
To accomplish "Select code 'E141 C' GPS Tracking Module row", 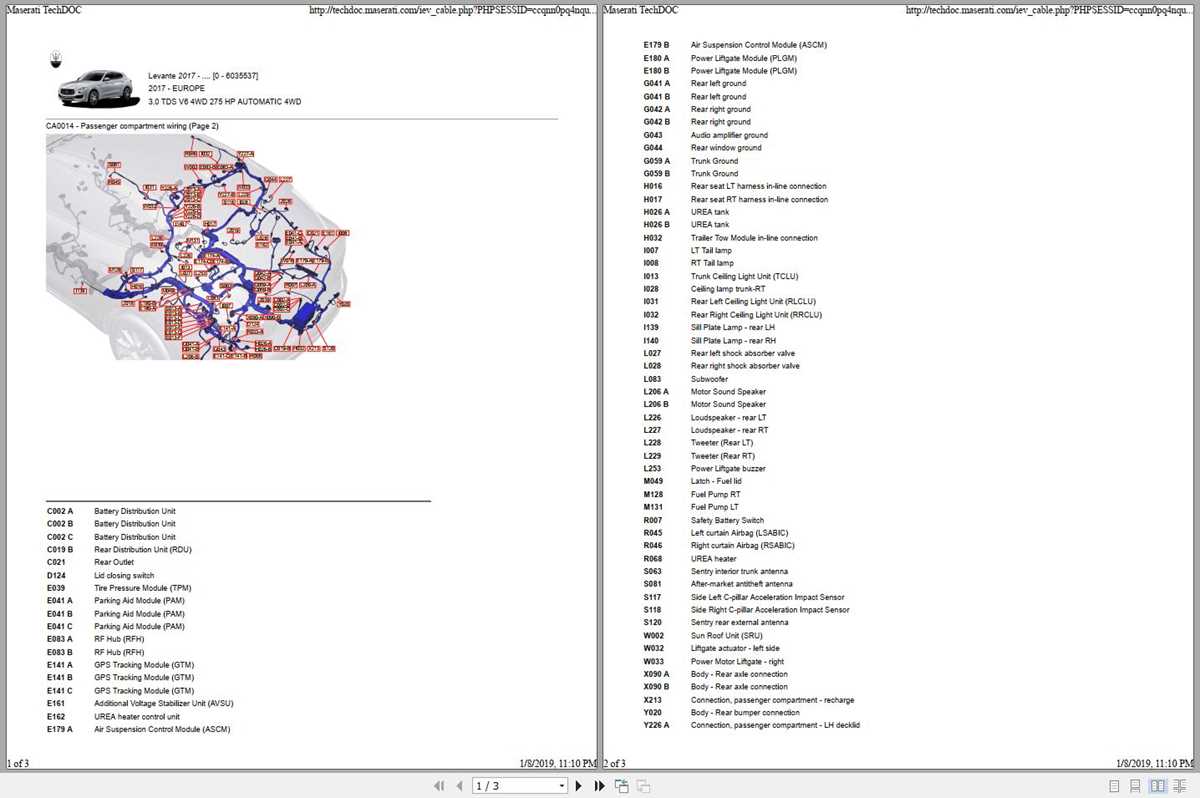I will coord(60,691).
